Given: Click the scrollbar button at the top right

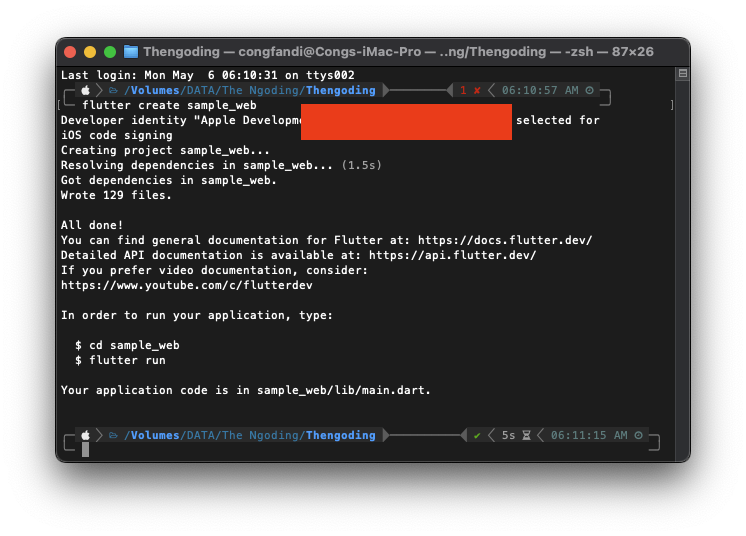Looking at the screenshot, I should (682, 74).
